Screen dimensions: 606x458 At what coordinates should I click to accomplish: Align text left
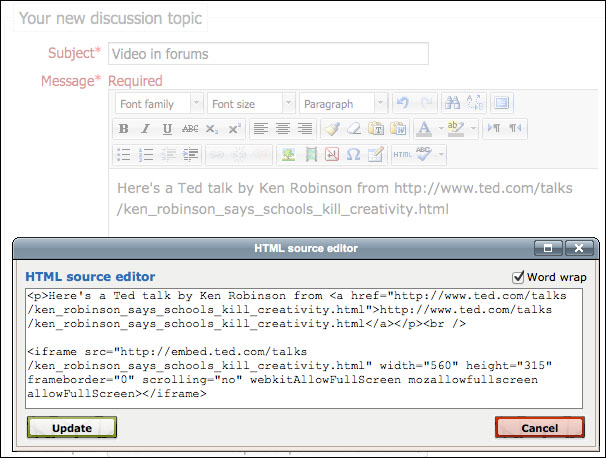(x=261, y=129)
